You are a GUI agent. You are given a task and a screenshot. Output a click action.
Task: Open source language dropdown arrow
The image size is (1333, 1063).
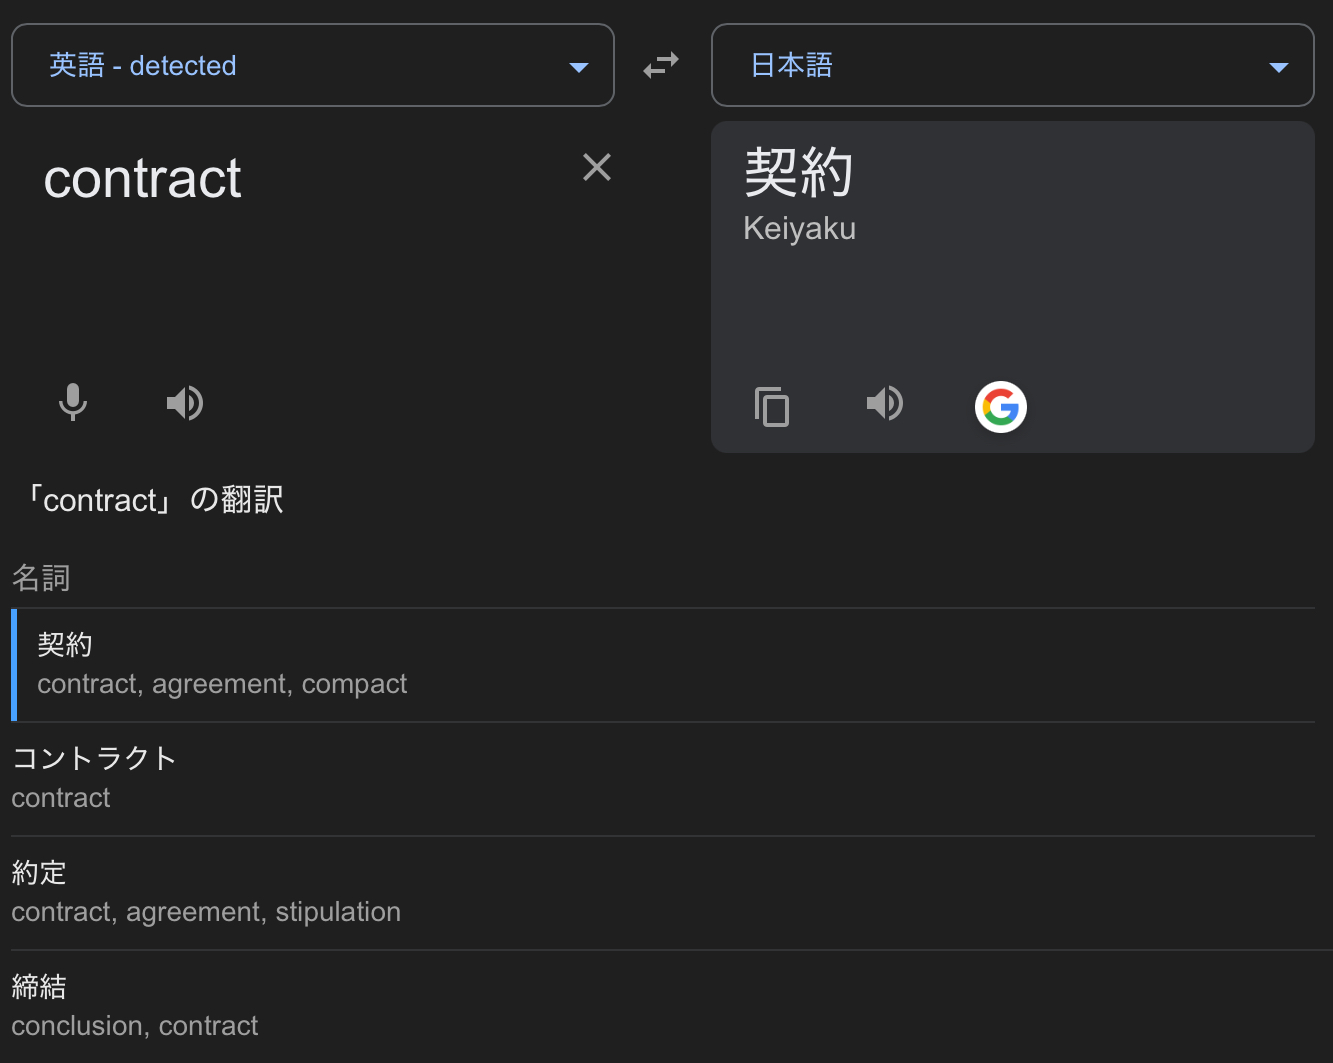coord(578,67)
